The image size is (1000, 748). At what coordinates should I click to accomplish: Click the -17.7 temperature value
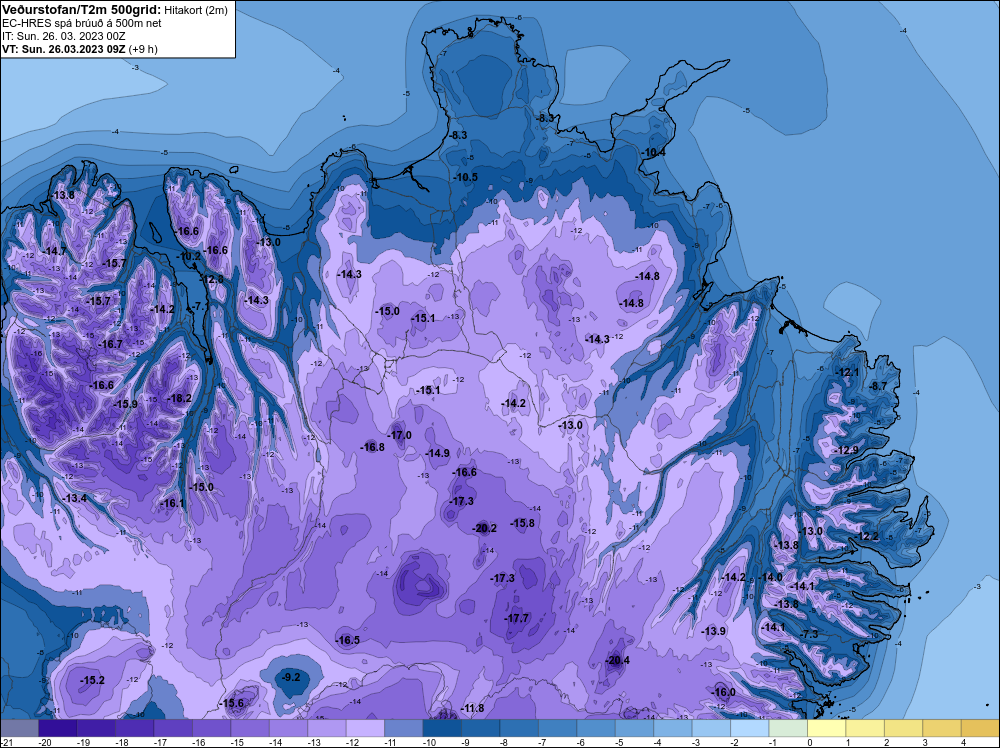pyautogui.click(x=517, y=619)
